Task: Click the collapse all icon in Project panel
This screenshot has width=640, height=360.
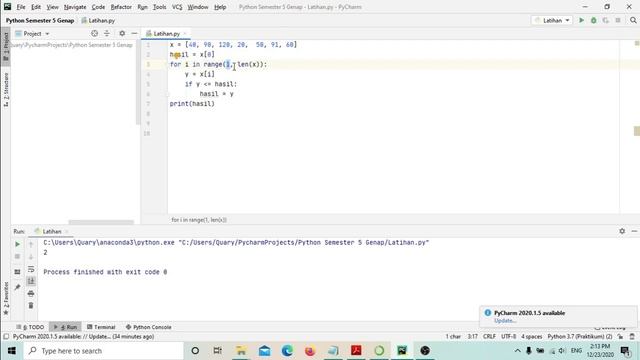Action: (107, 33)
